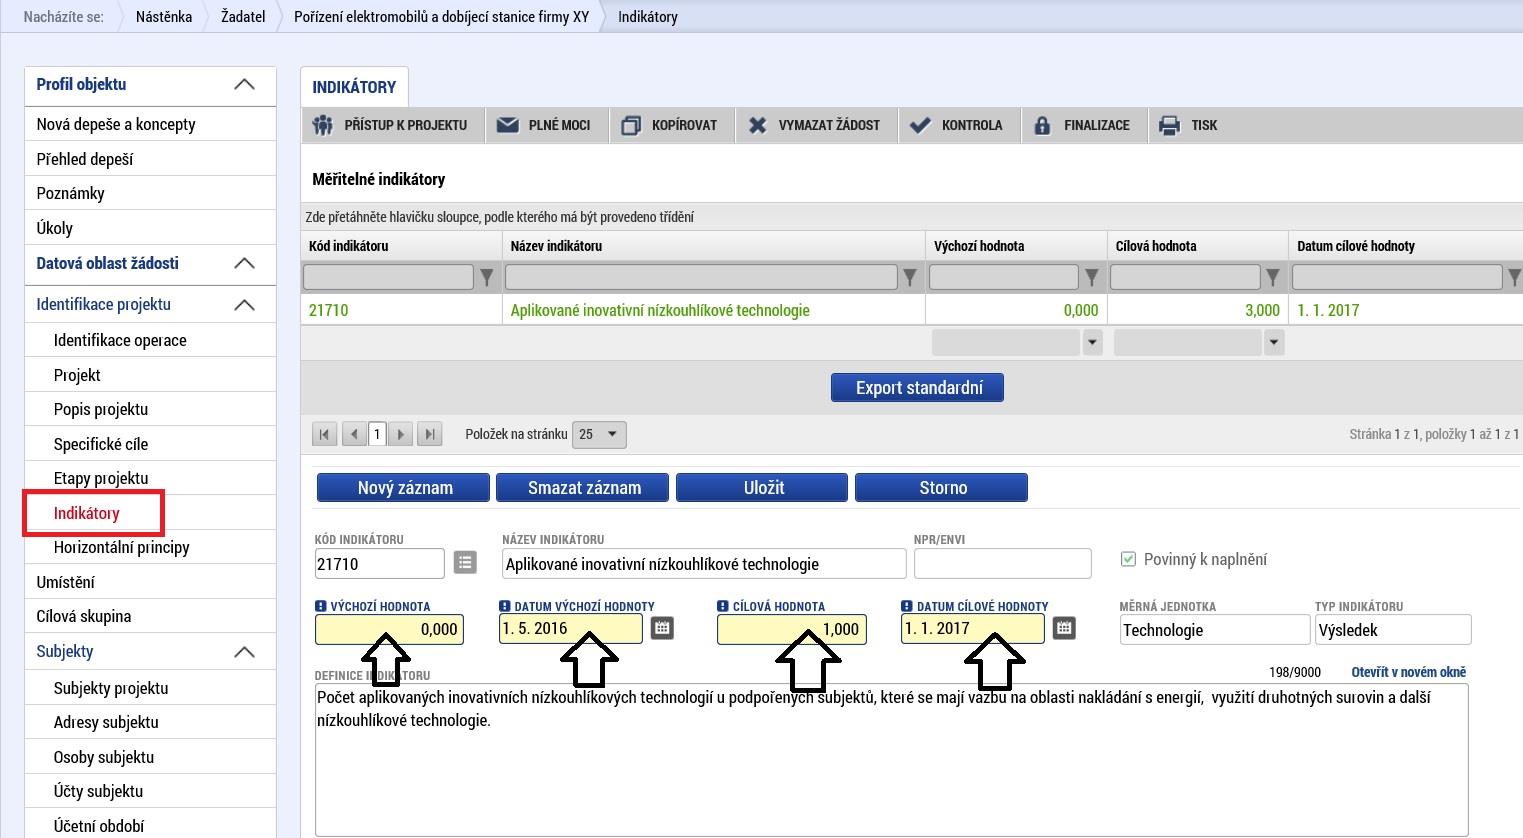Sort by Název indikátoru column header
Image resolution: width=1523 pixels, height=838 pixels.
pos(713,246)
